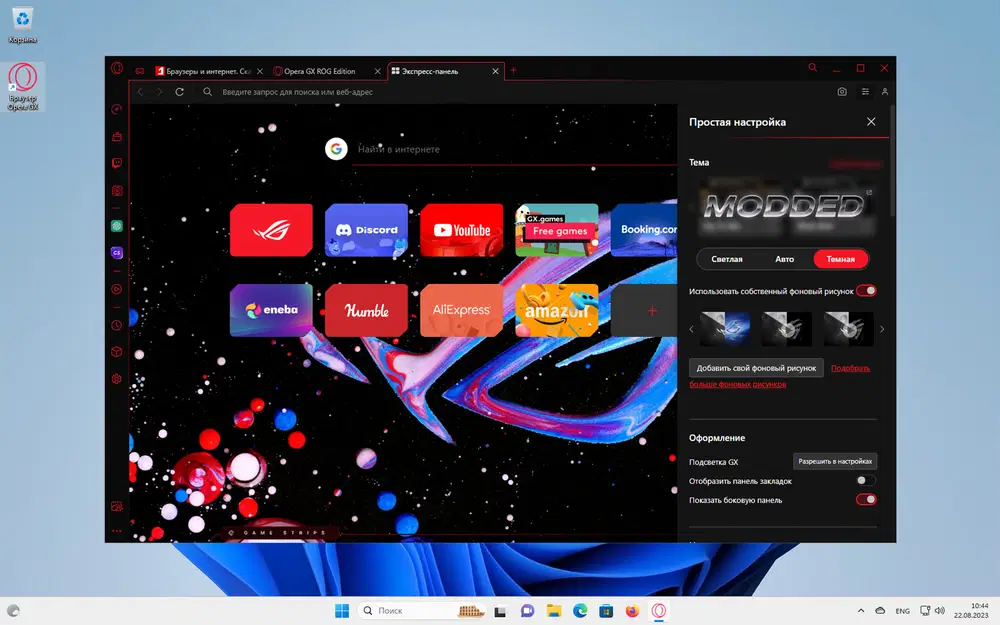Open tab search magnifier in title bar
Viewport: 1000px width, 625px height.
(x=812, y=68)
